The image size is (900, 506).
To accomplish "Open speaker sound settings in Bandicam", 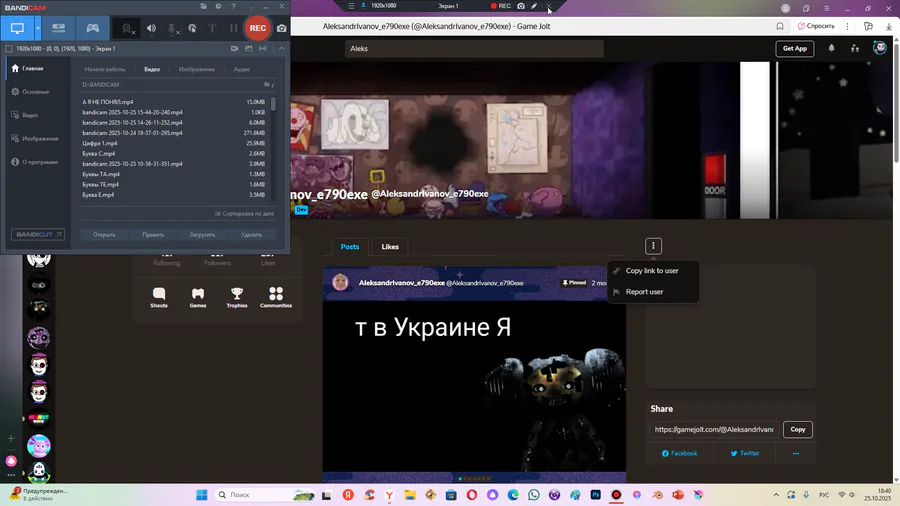I will click(x=151, y=28).
